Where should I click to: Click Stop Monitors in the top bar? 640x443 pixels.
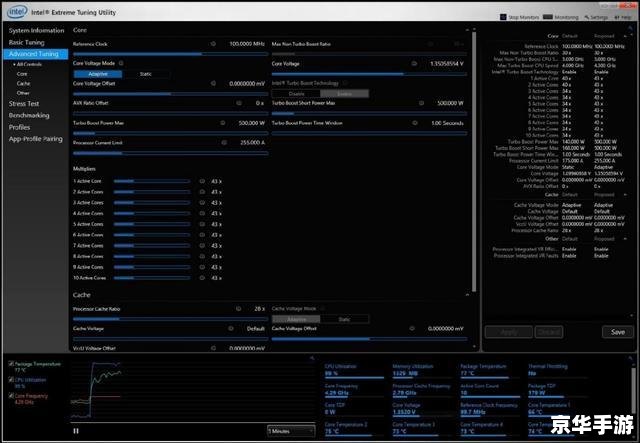(x=519, y=17)
